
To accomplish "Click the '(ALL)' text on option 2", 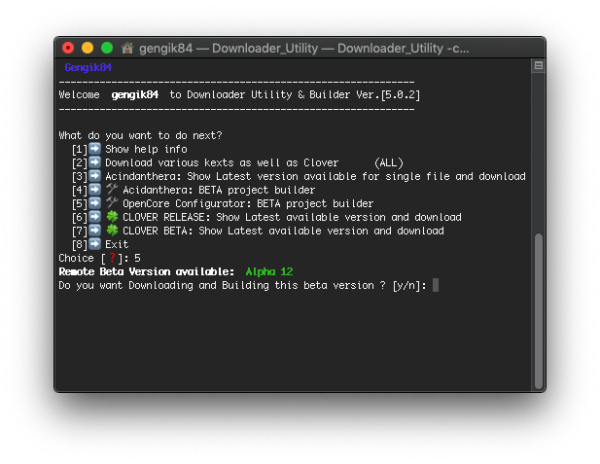I will click(388, 163).
